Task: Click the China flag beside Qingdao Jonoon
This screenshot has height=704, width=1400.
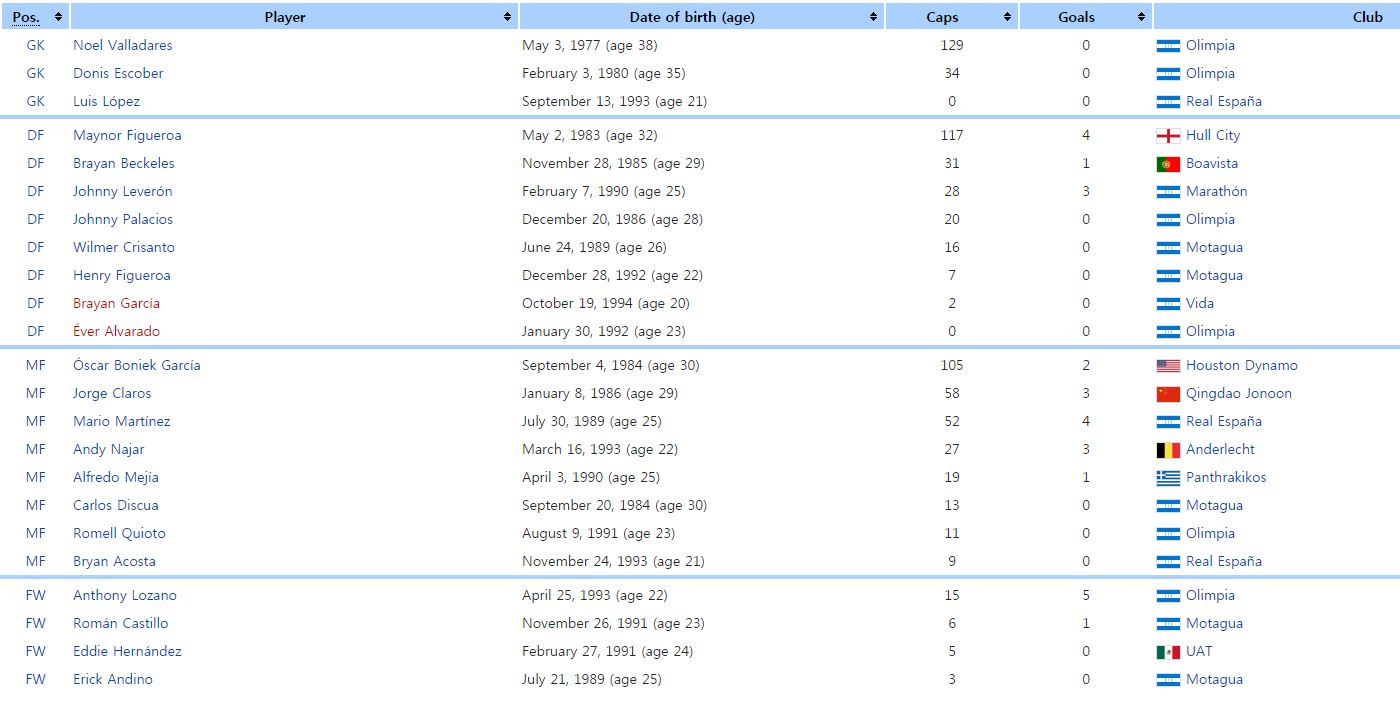Action: pyautogui.click(x=1168, y=394)
